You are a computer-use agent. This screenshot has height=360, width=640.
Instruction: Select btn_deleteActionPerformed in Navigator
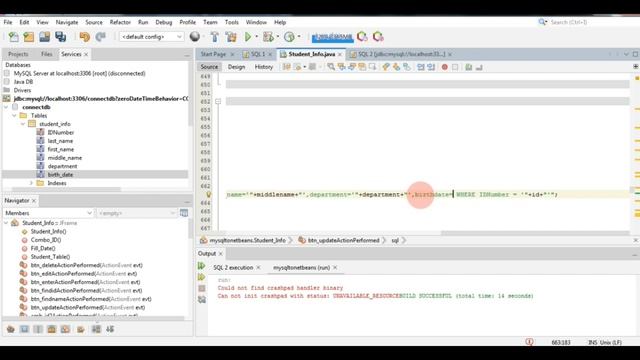coord(87,265)
